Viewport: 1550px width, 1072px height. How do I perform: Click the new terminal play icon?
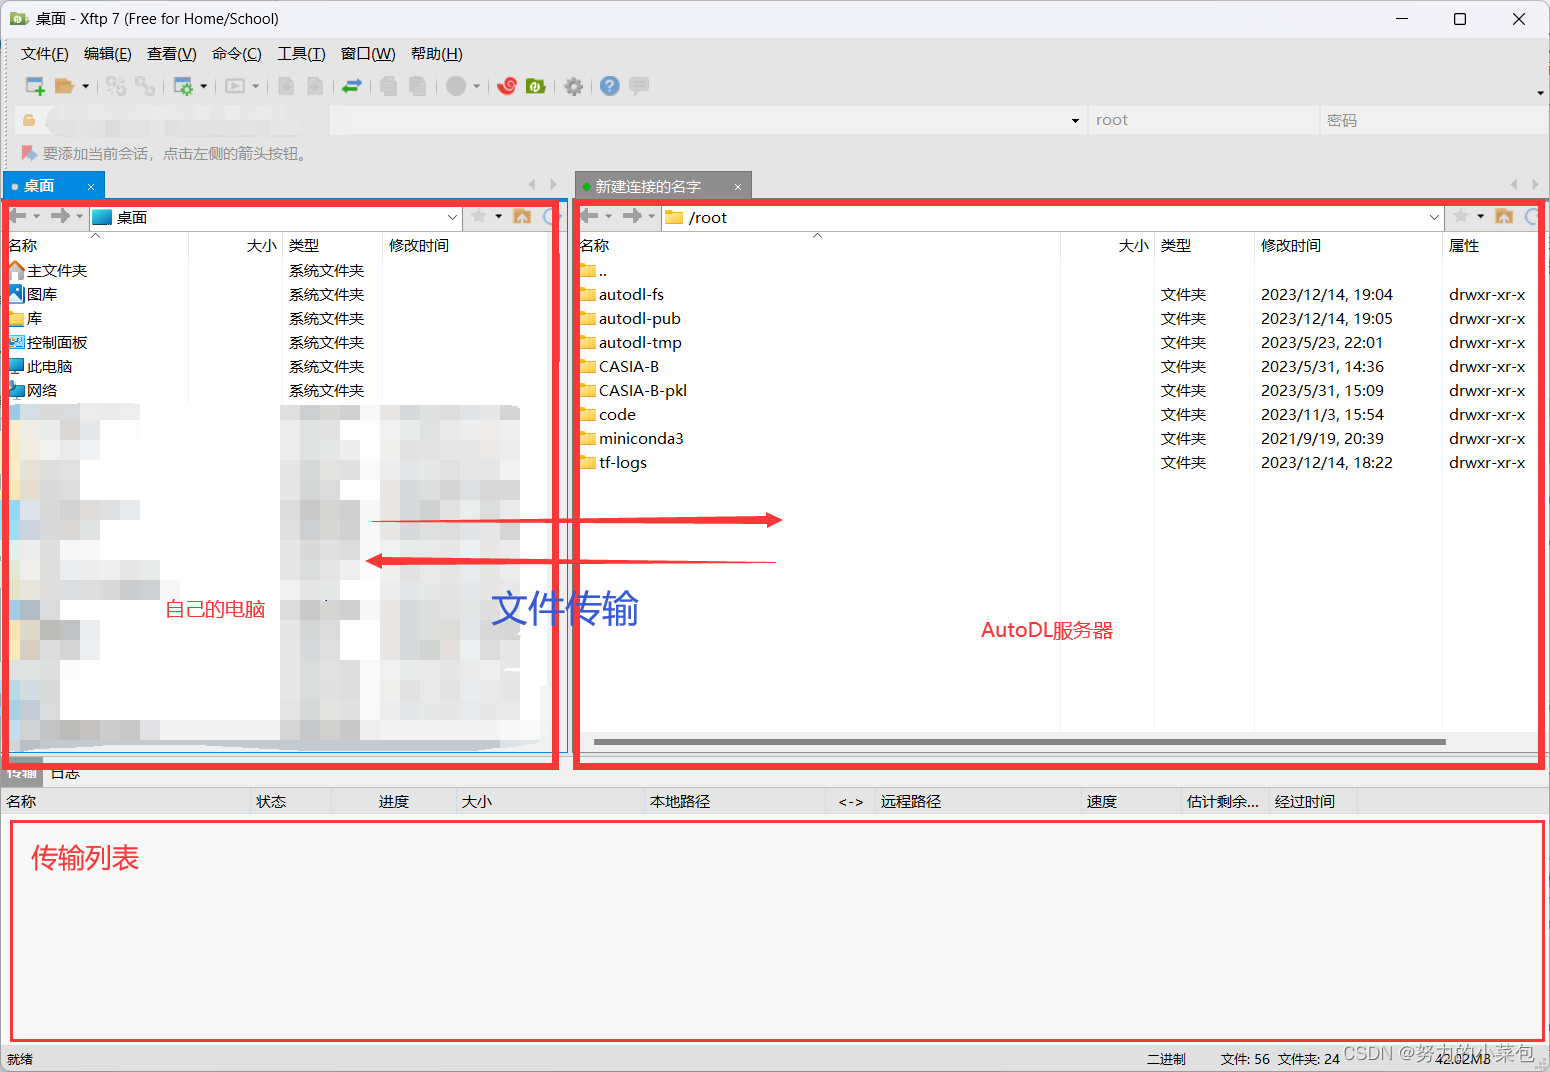click(x=235, y=86)
